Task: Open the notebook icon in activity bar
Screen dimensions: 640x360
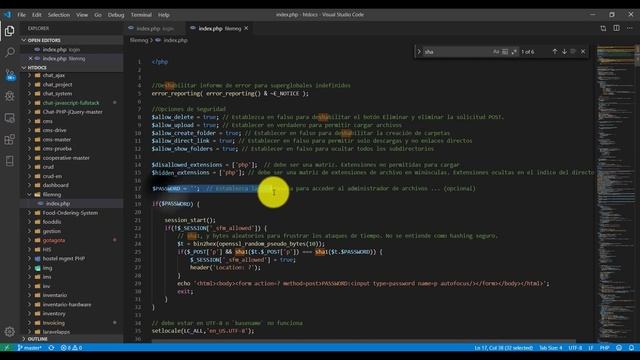Action: 9,161
